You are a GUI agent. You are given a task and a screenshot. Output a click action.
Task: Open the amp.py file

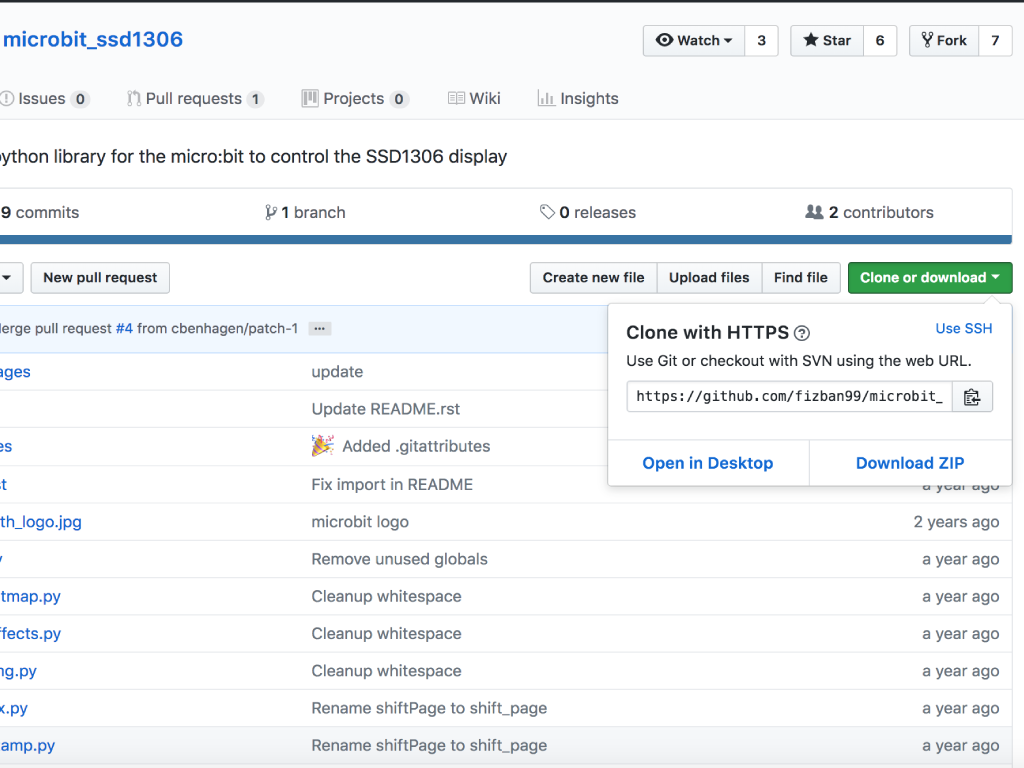click(x=27, y=745)
